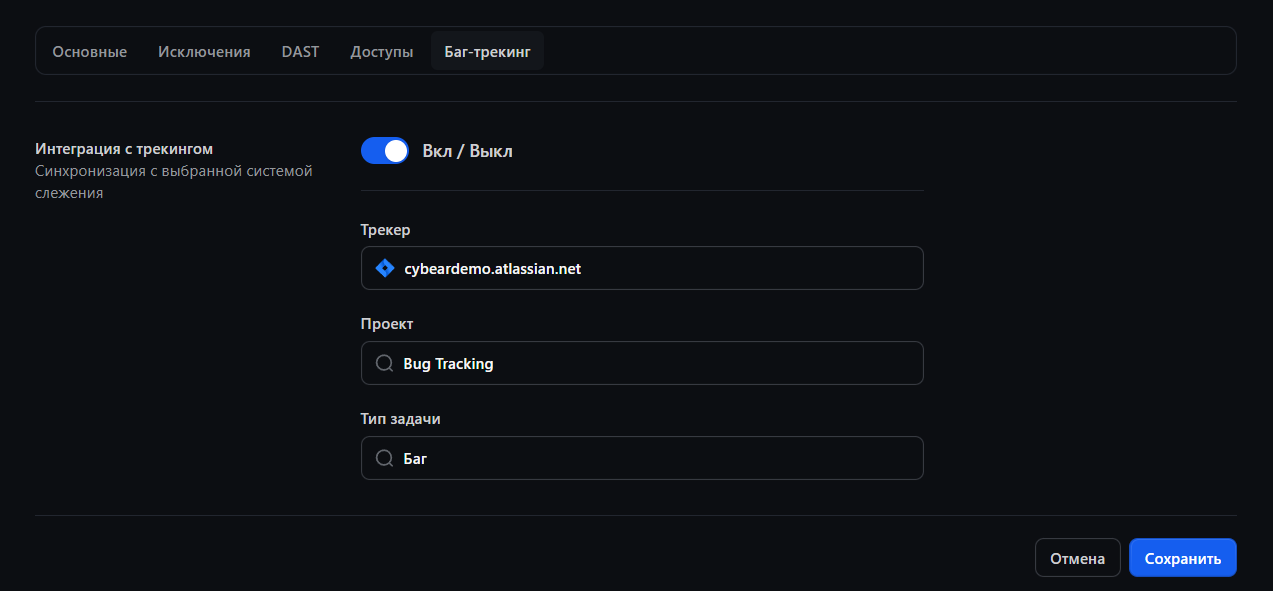Click the Проект field label
Screen dimensions: 1273x591
tap(387, 324)
